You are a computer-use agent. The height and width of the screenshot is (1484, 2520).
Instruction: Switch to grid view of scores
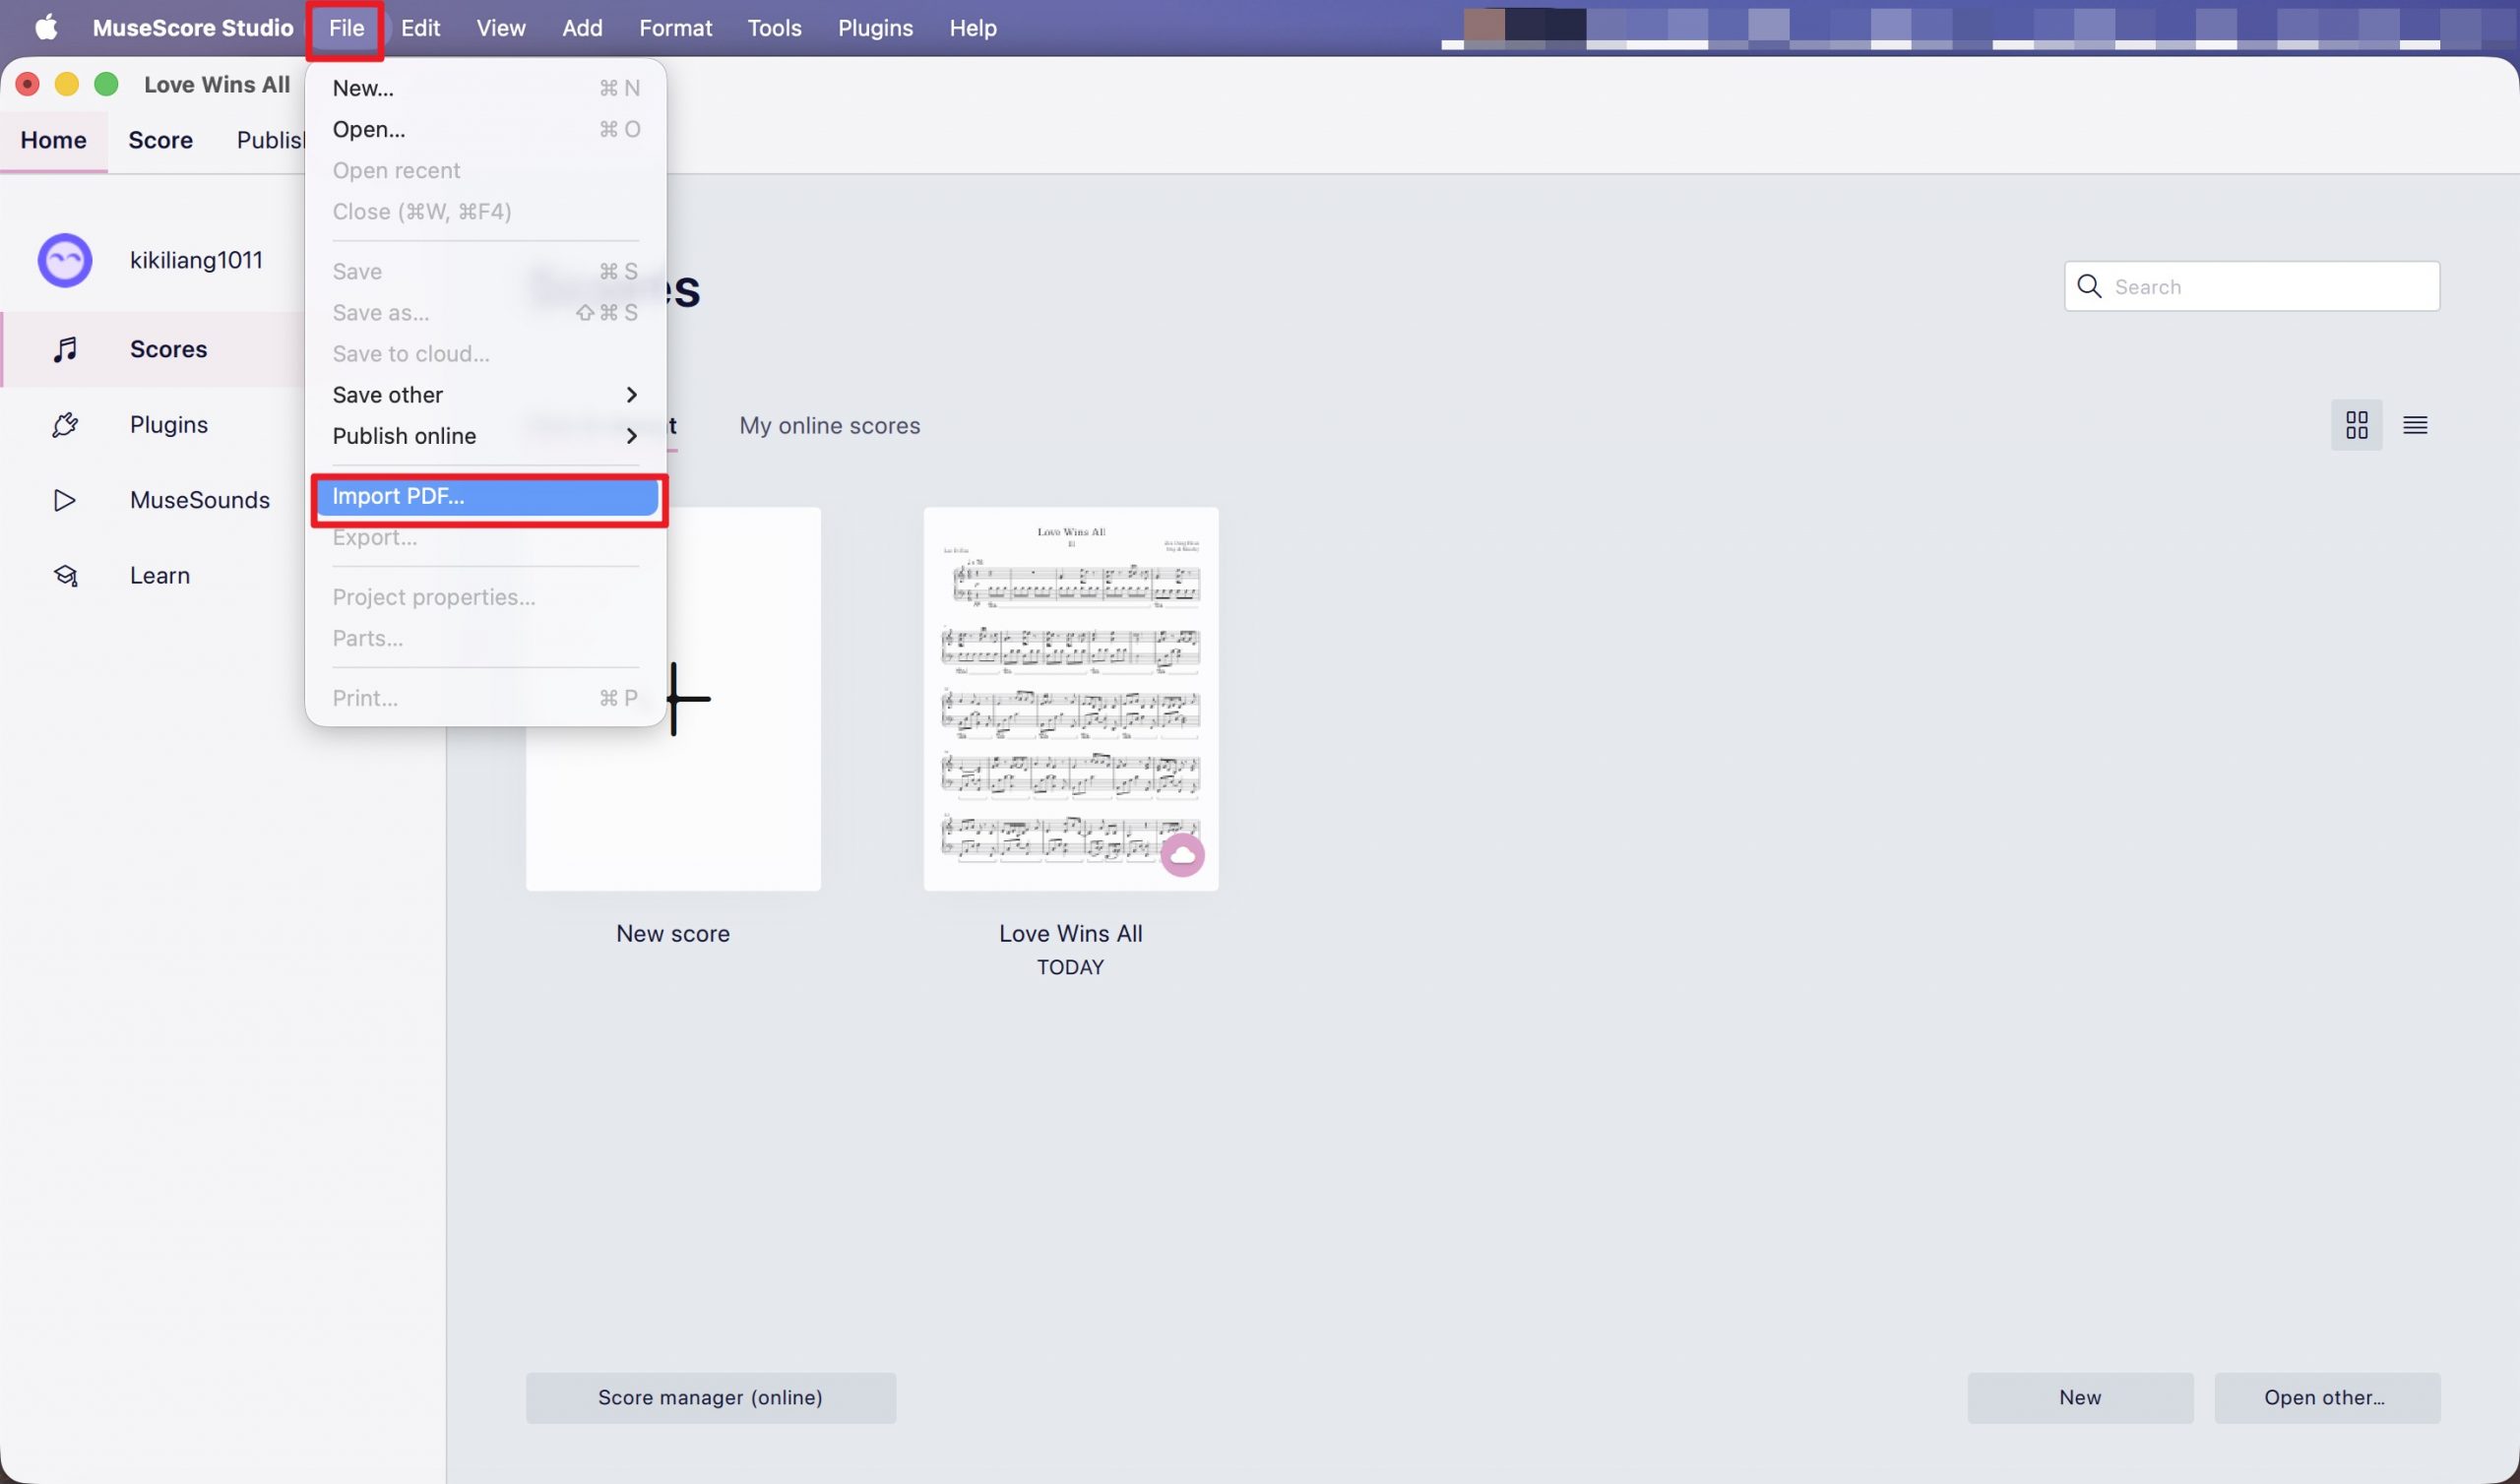tap(2357, 426)
